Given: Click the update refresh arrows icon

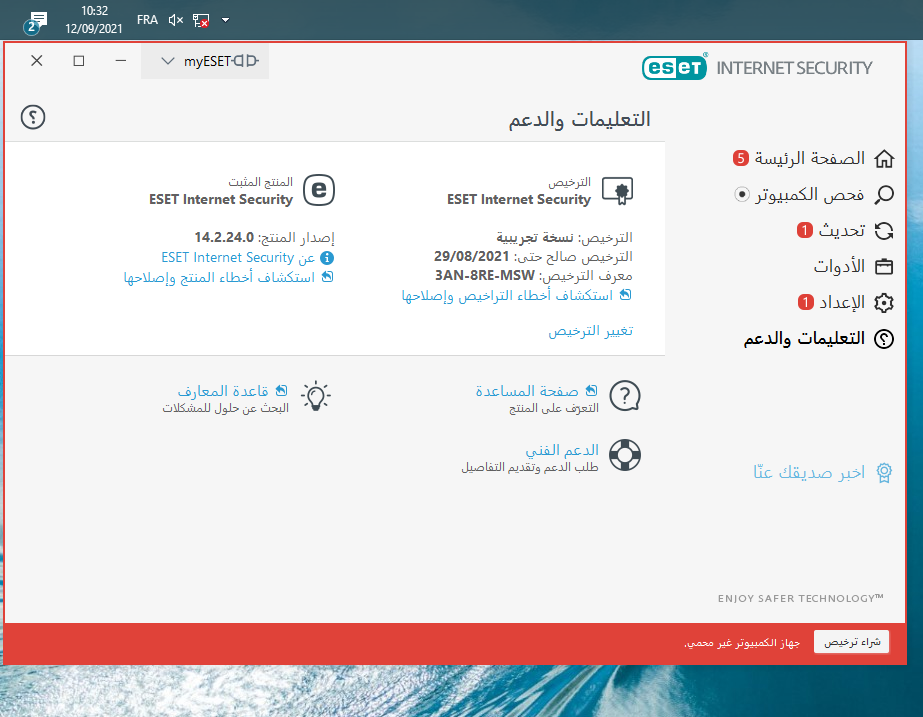Looking at the screenshot, I should (x=884, y=231).
